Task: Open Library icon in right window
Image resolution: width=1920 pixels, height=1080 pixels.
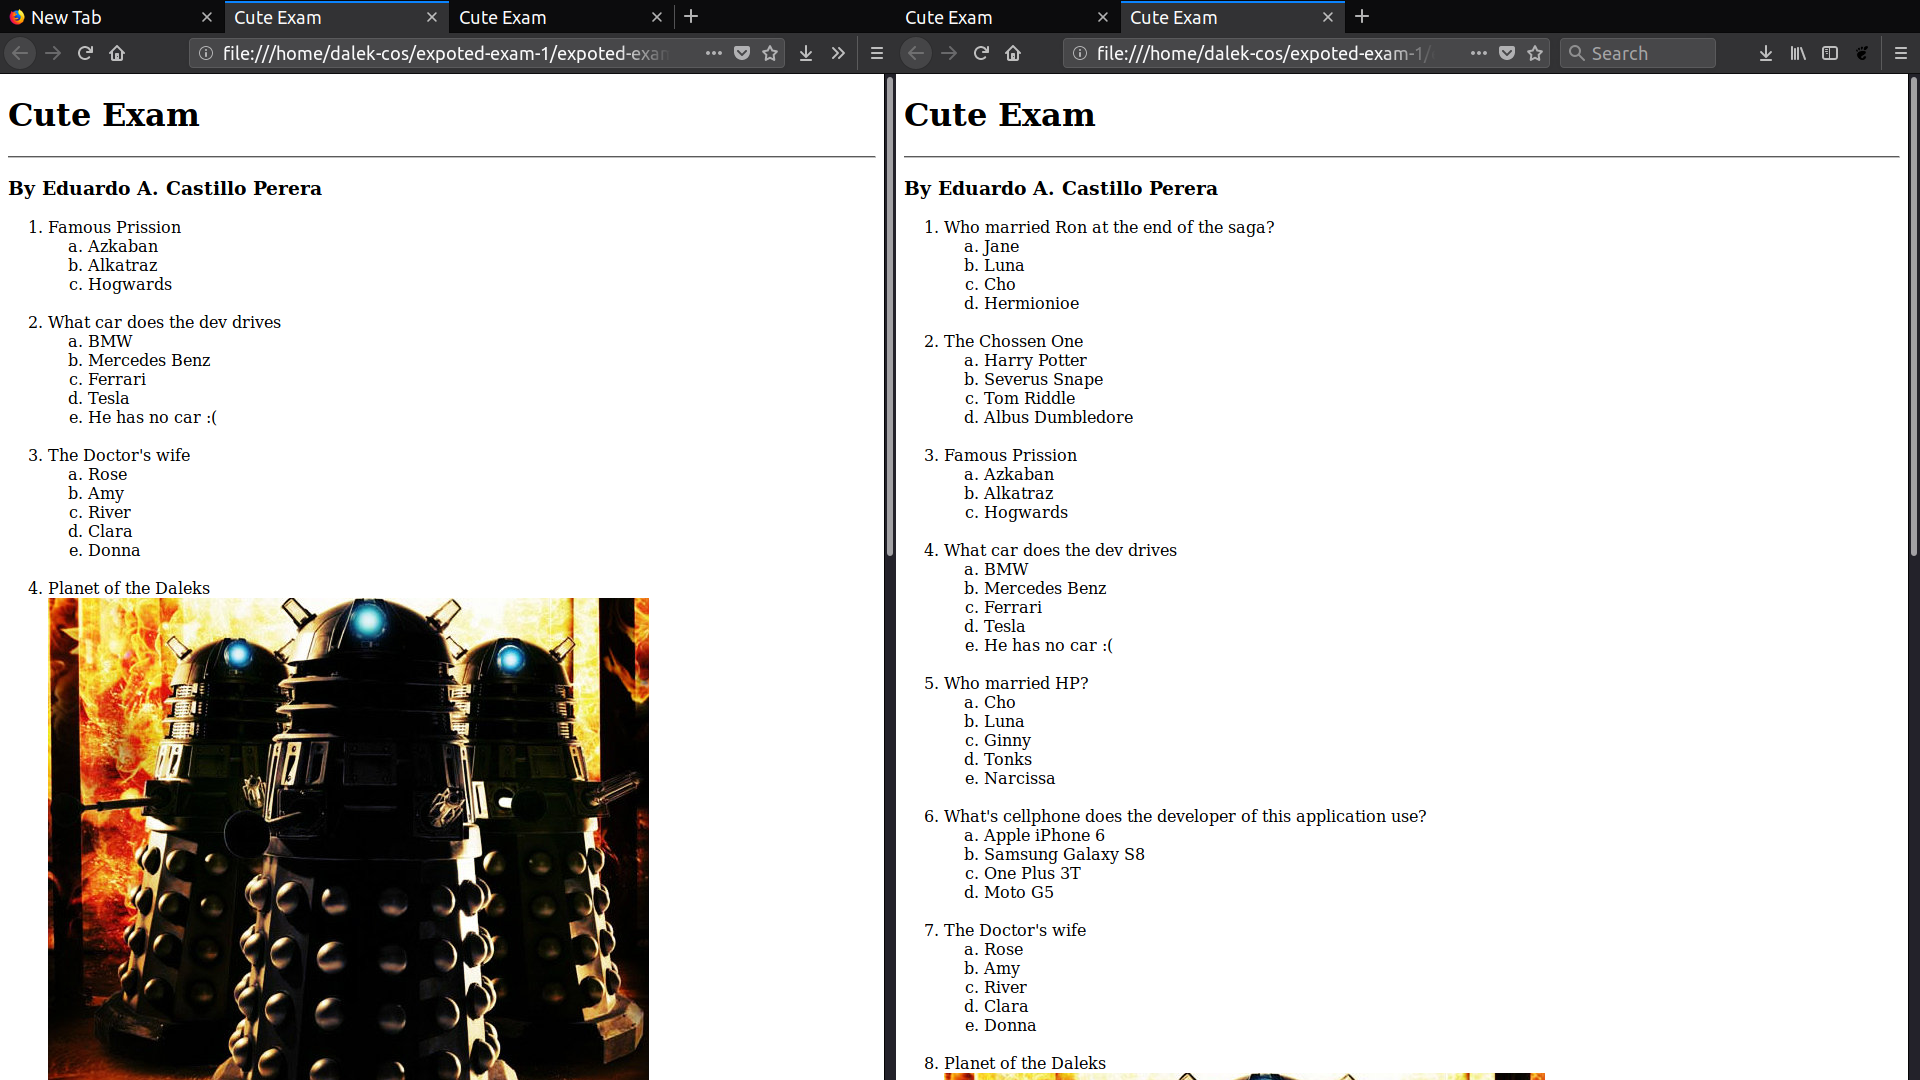Action: pos(1798,53)
